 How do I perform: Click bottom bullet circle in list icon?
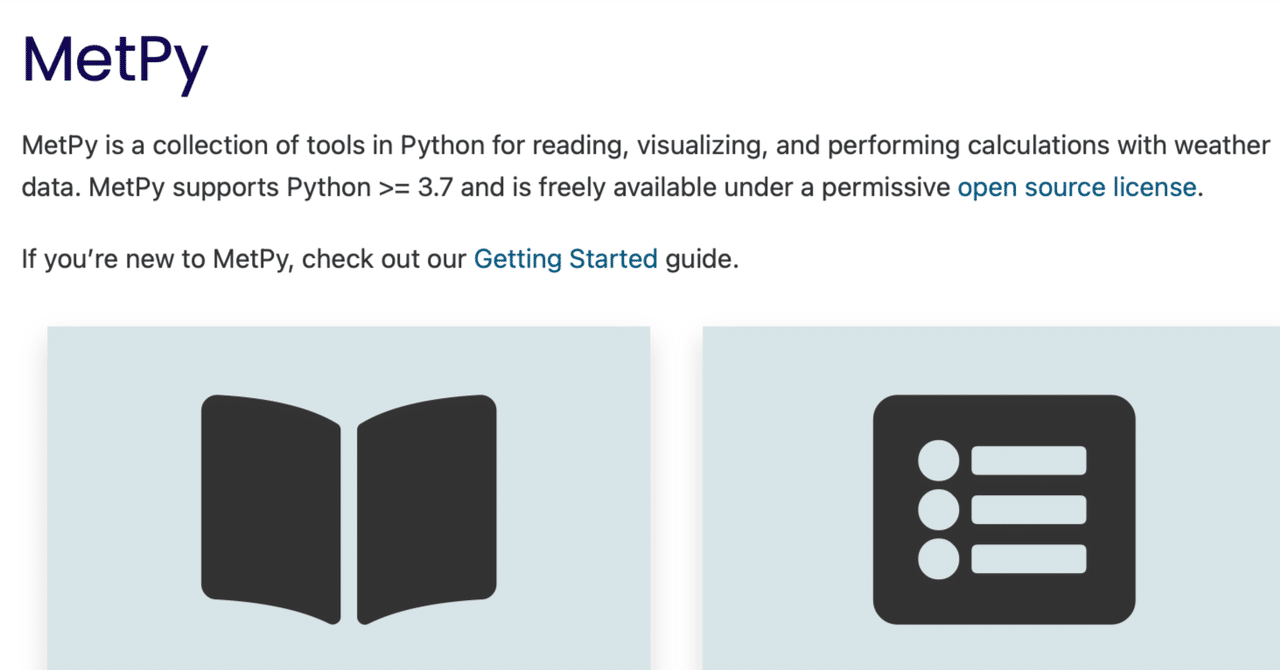pos(938,559)
